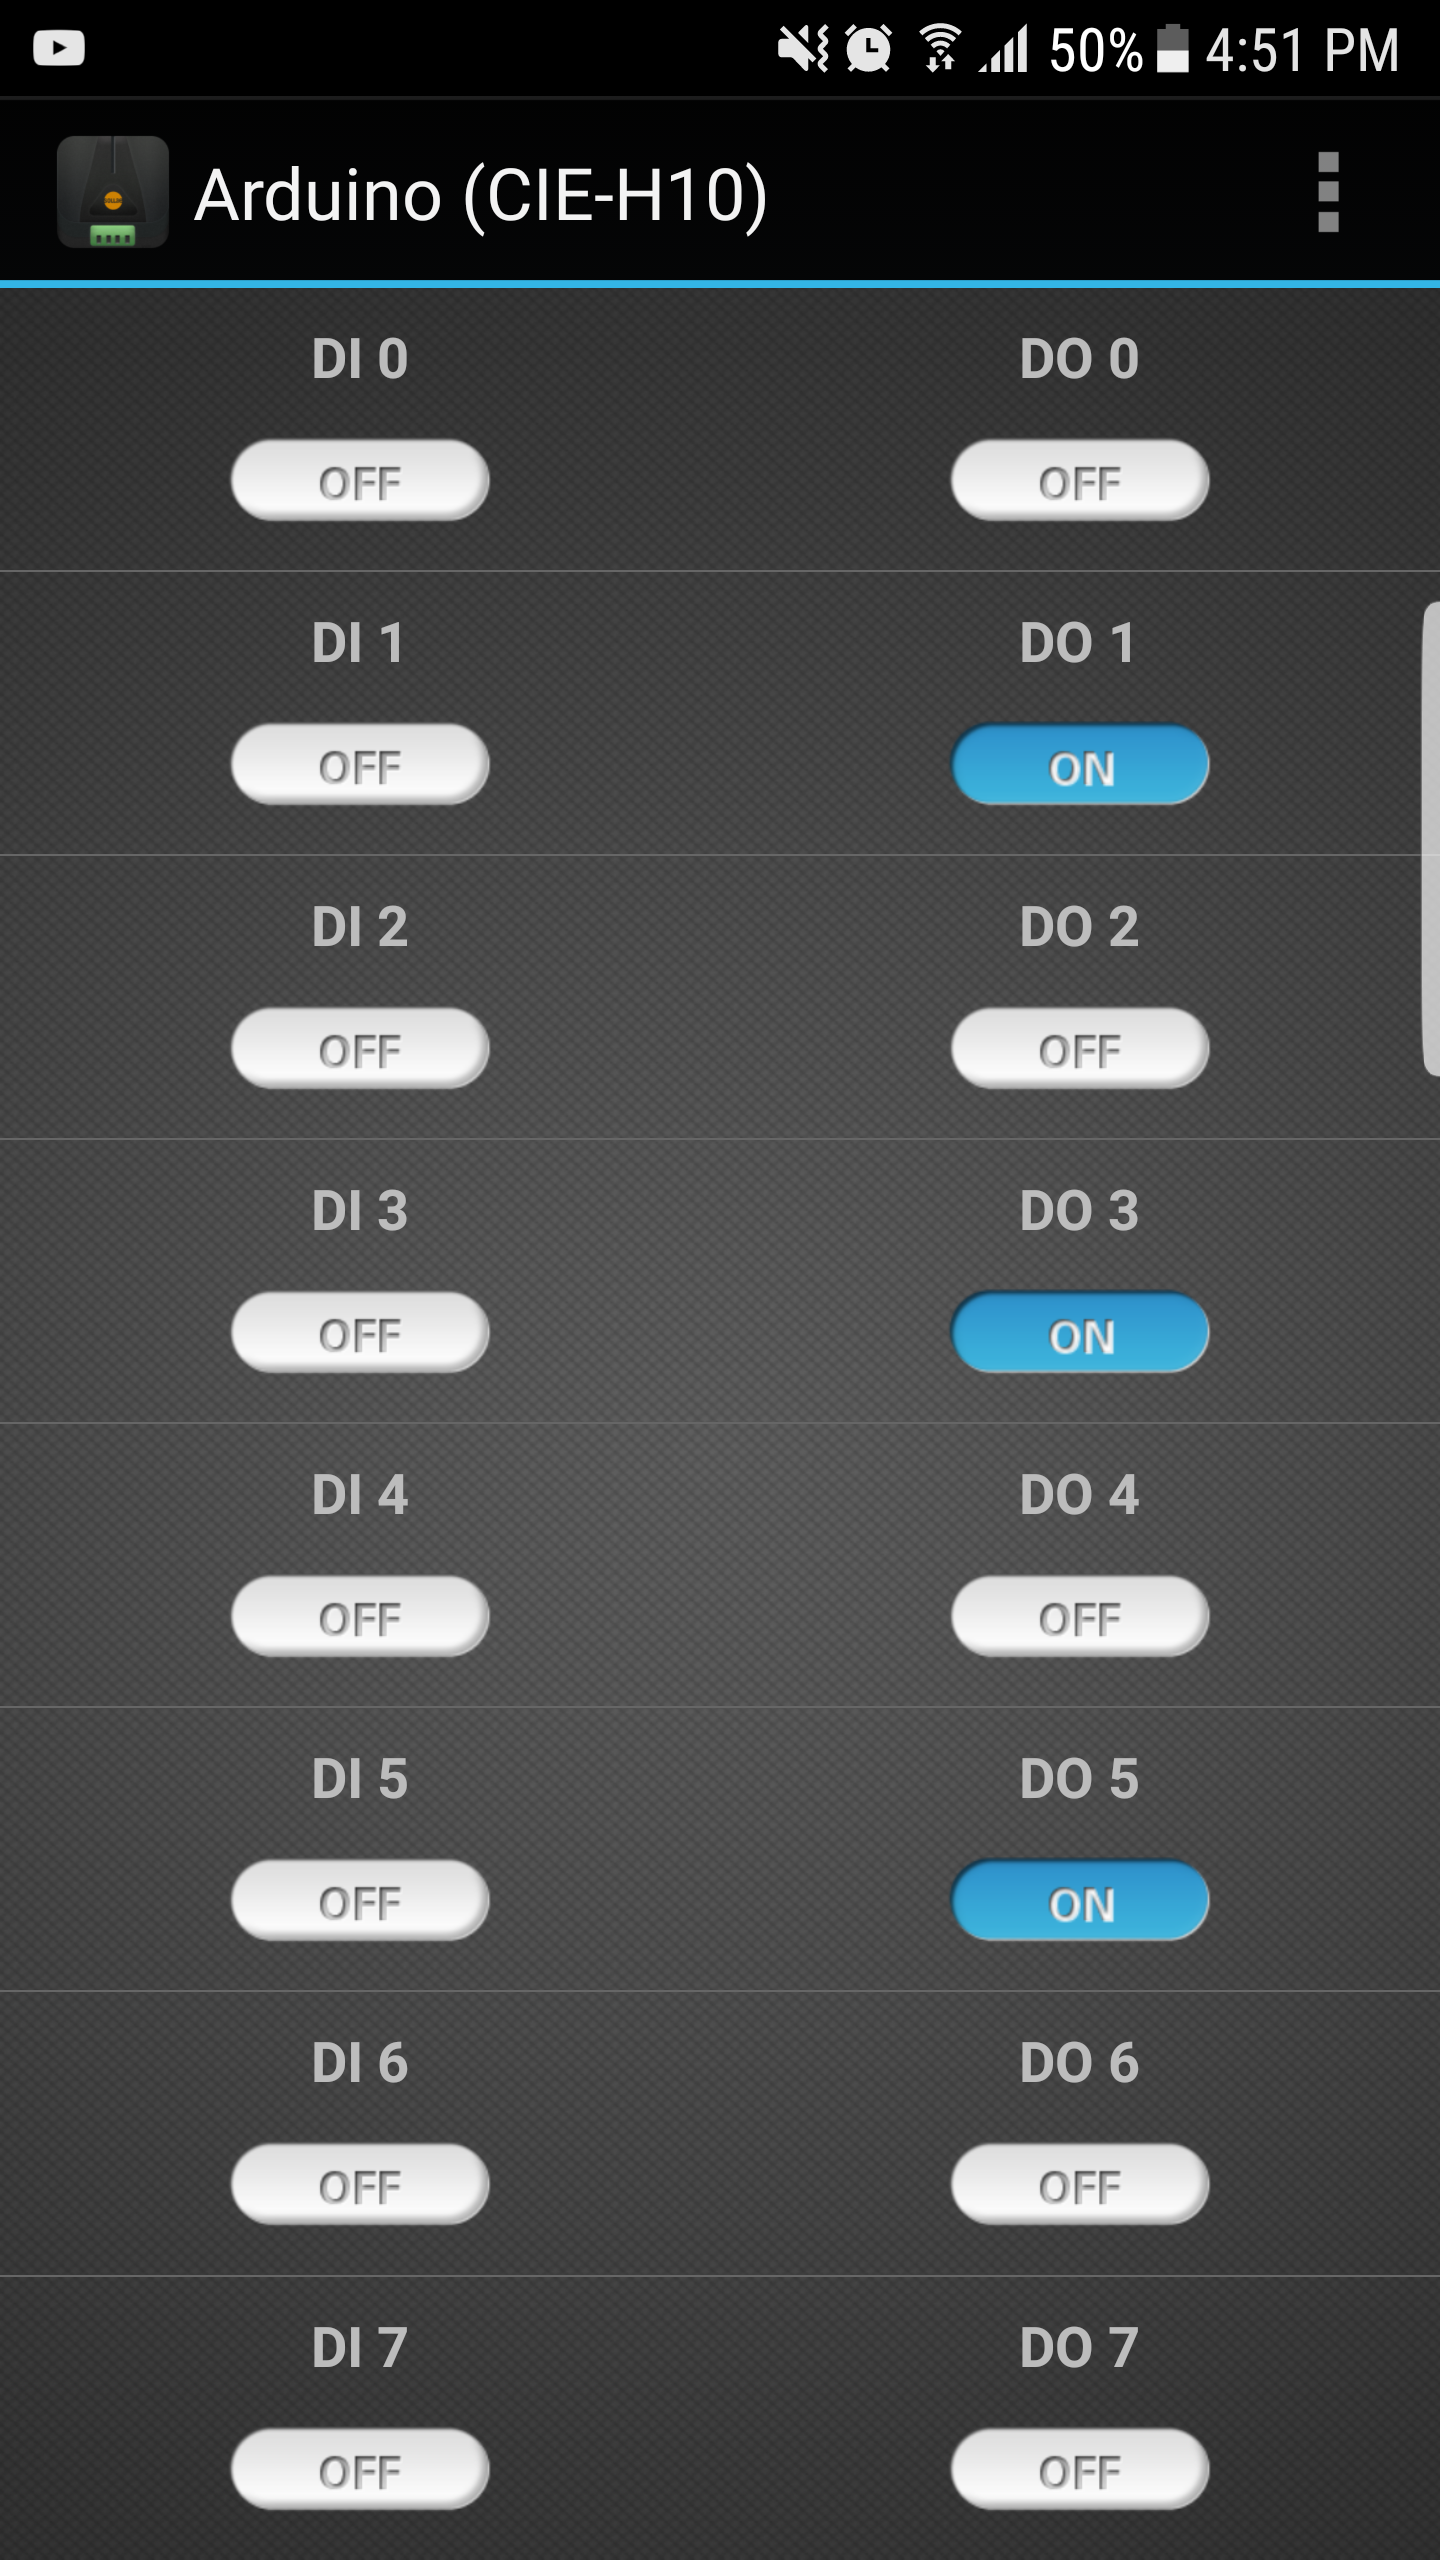Enable the DO 2 output
This screenshot has height=2560, width=1440.
1078,1048
